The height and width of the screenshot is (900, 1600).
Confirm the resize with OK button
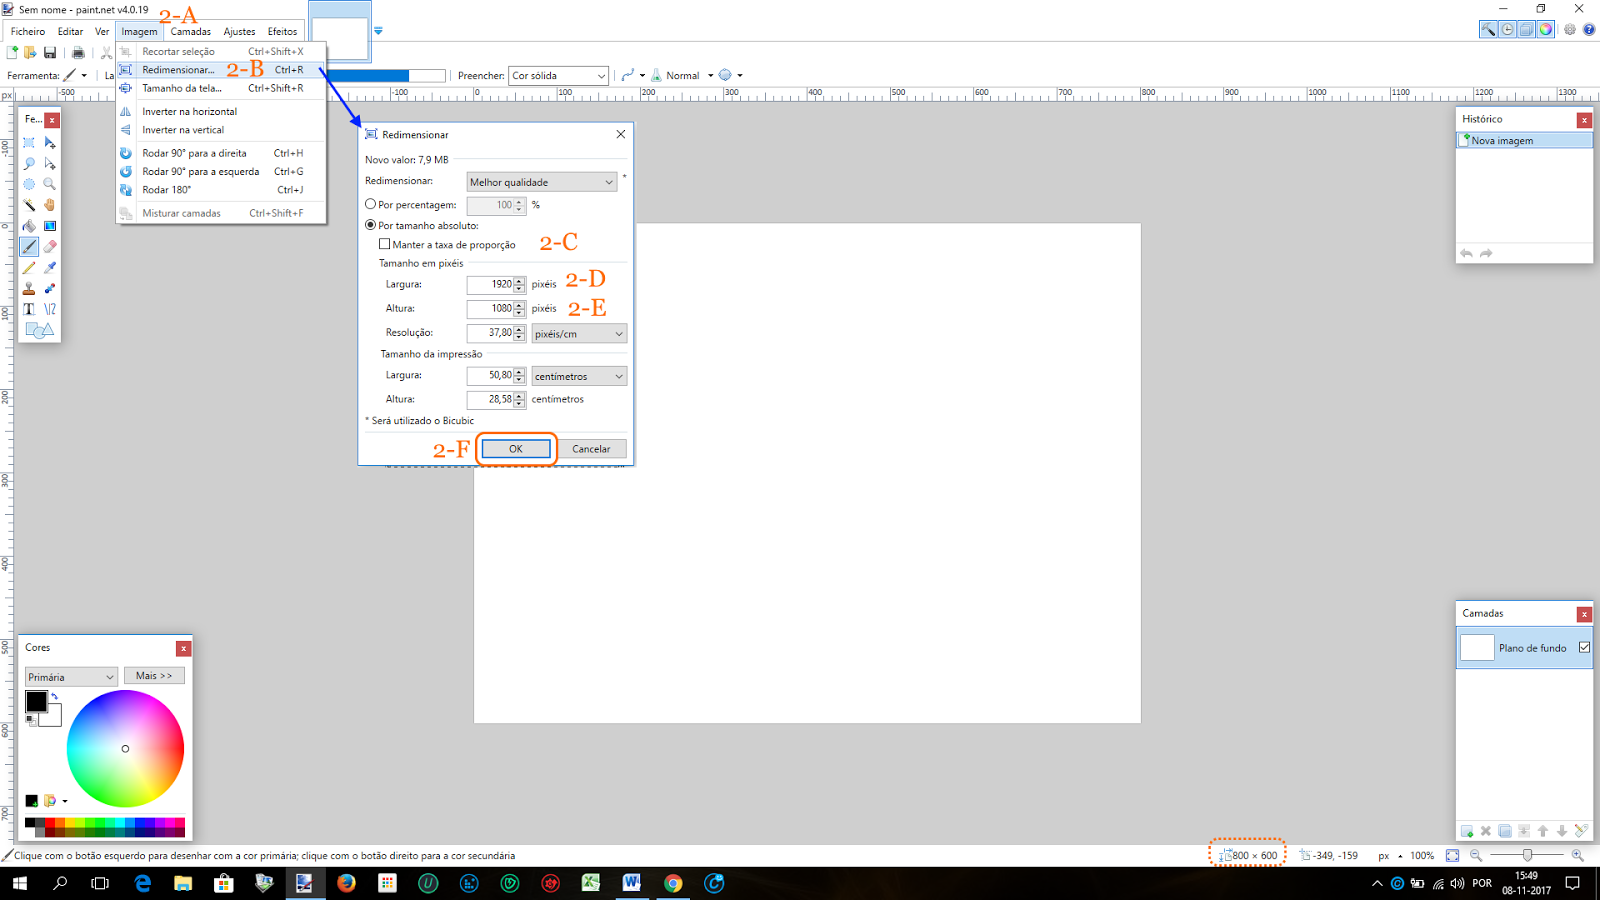tap(516, 449)
